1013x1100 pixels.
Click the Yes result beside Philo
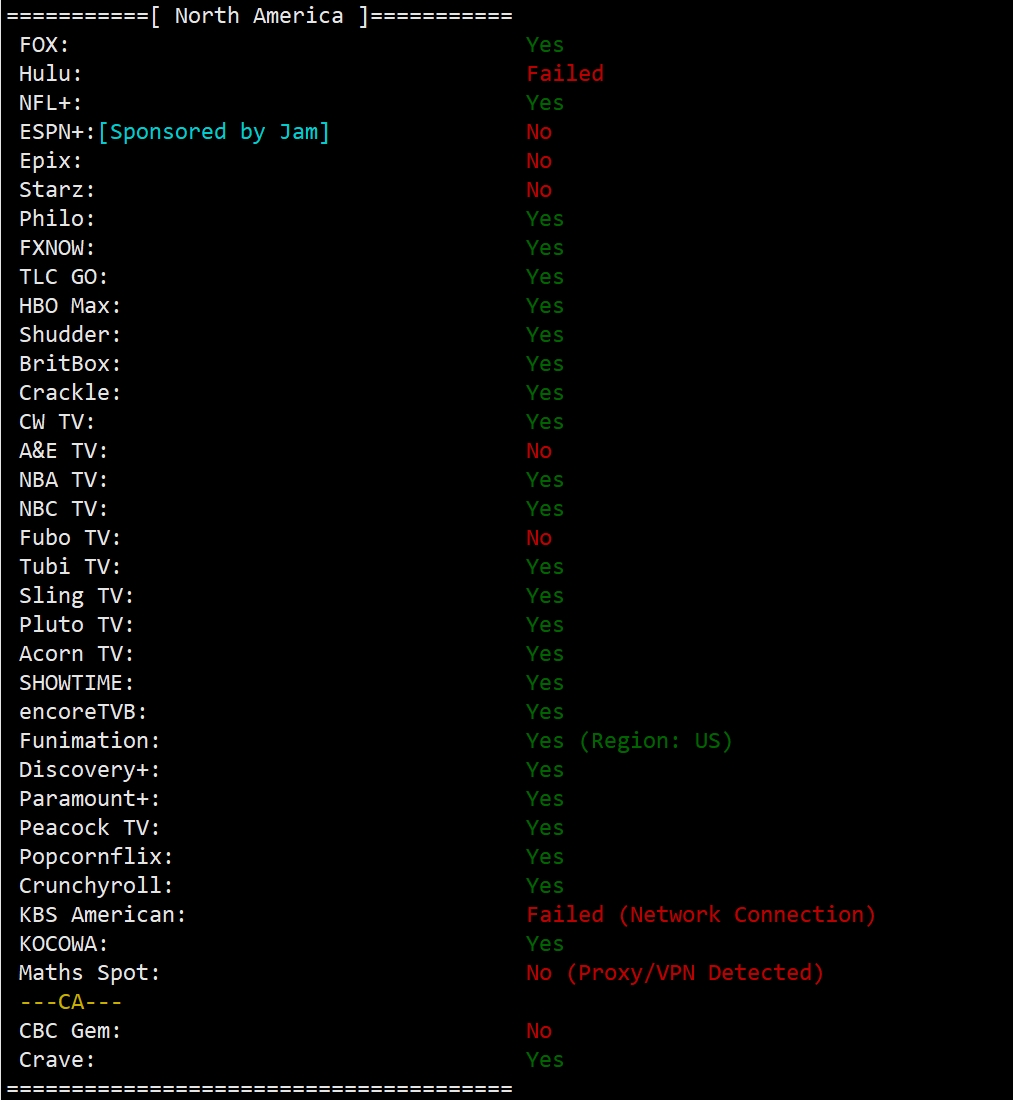(x=545, y=219)
